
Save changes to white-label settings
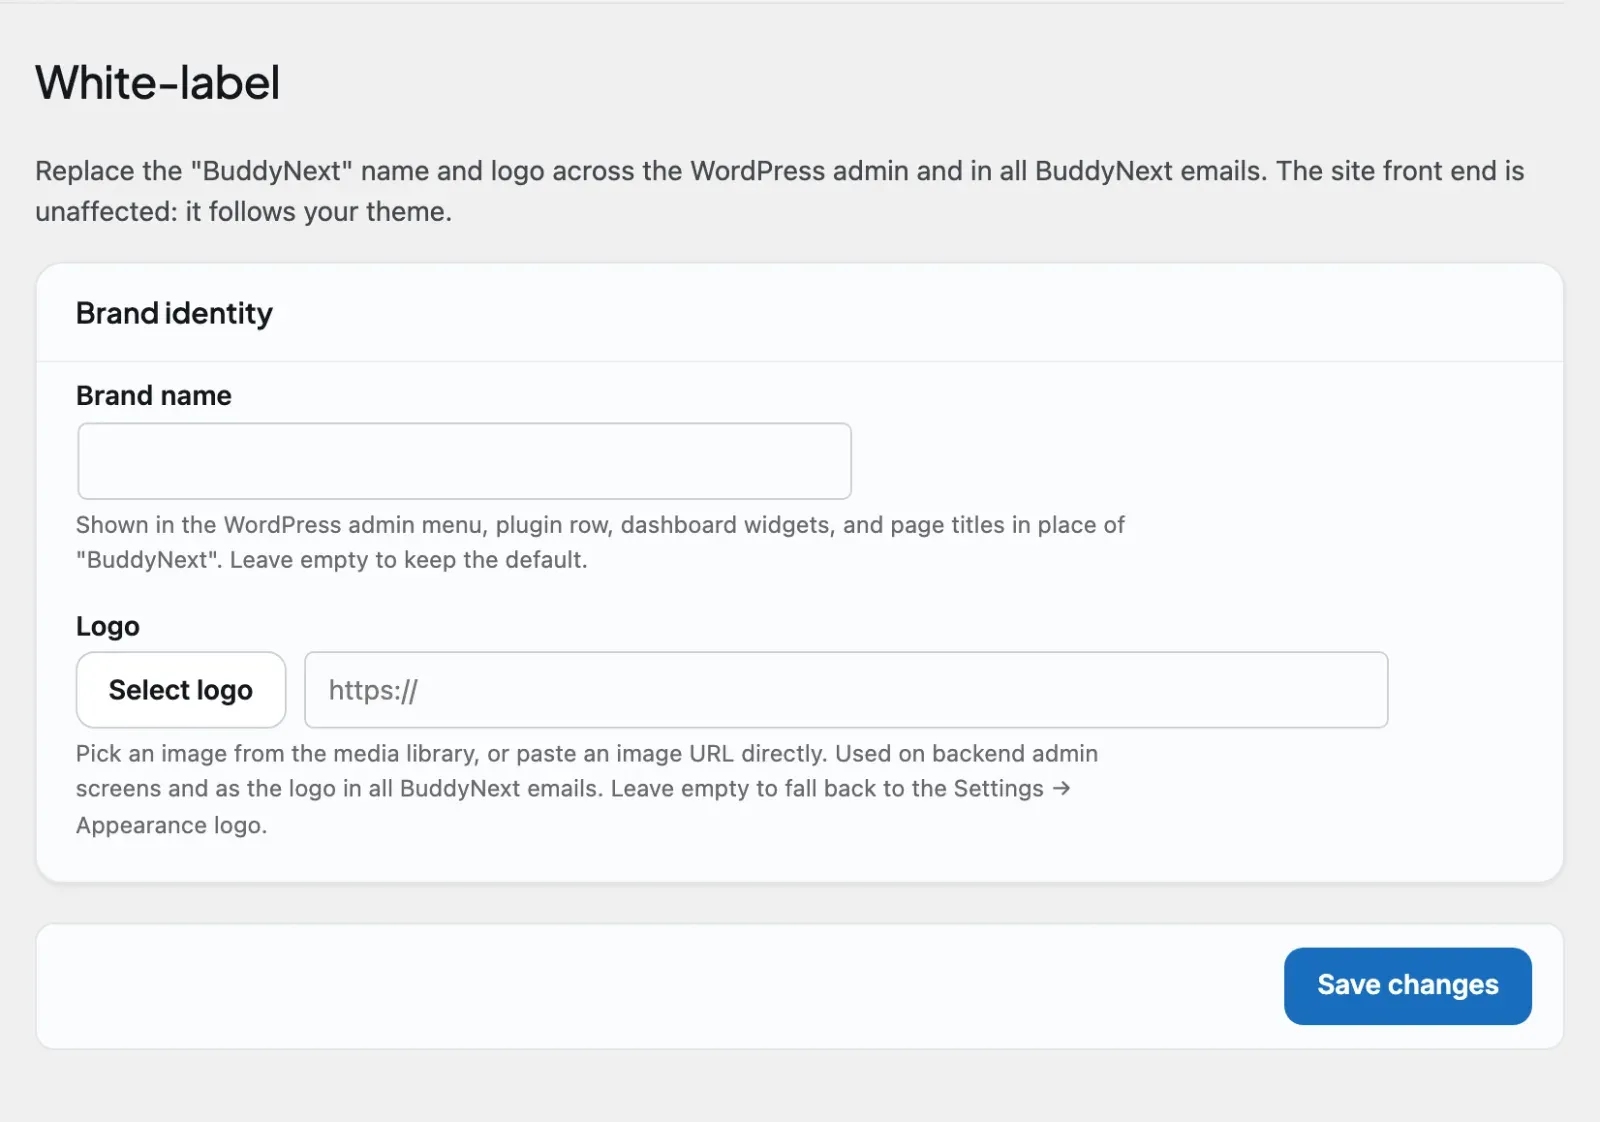pos(1407,986)
